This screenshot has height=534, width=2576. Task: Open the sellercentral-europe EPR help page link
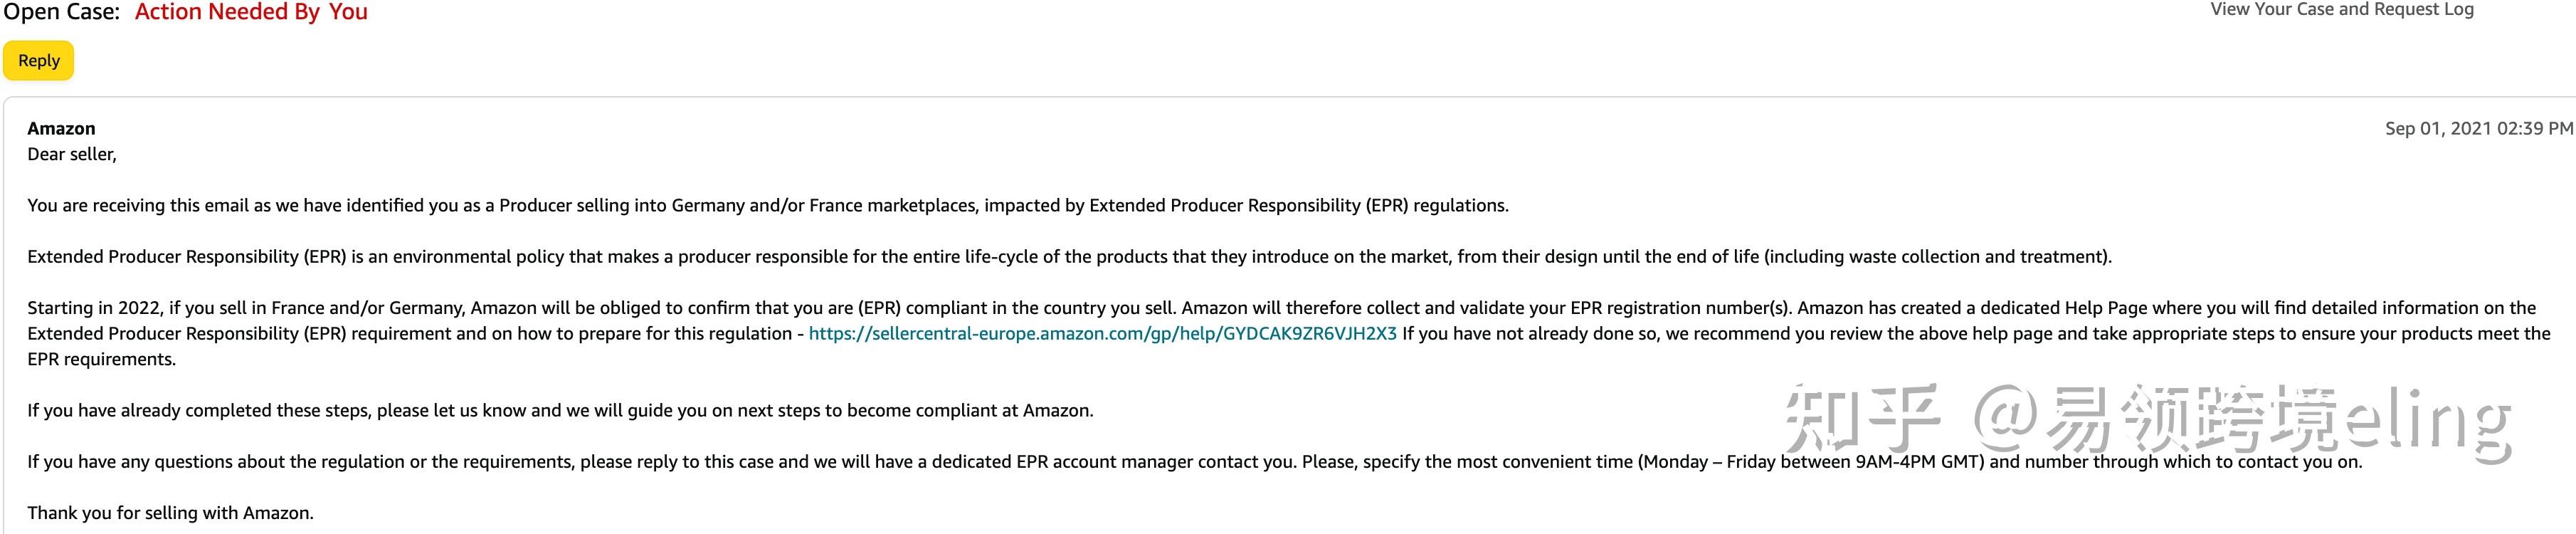1102,333
